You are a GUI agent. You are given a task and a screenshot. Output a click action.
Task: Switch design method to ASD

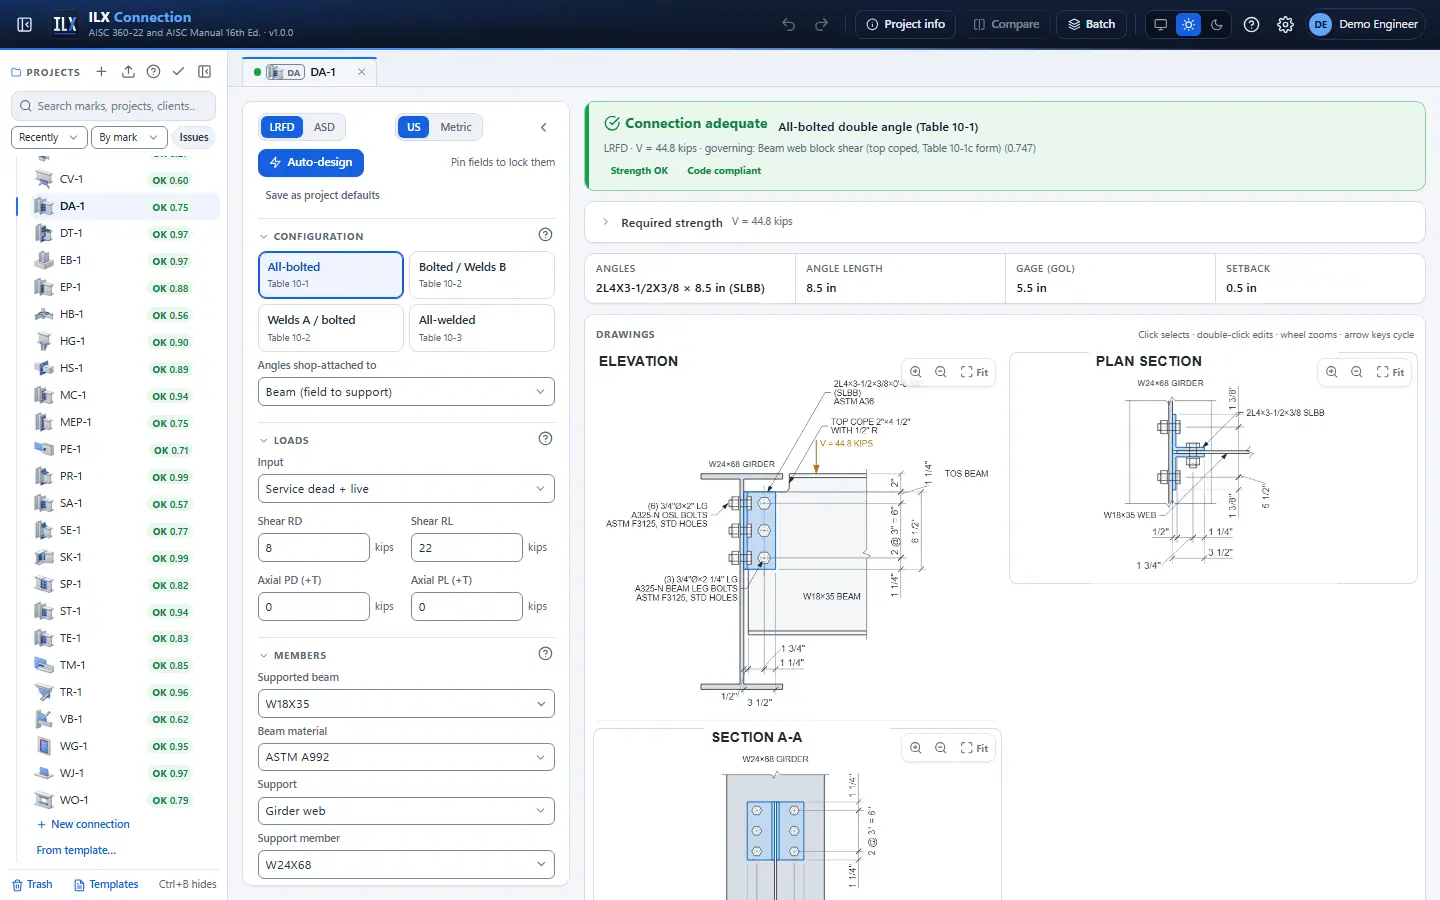pos(324,127)
